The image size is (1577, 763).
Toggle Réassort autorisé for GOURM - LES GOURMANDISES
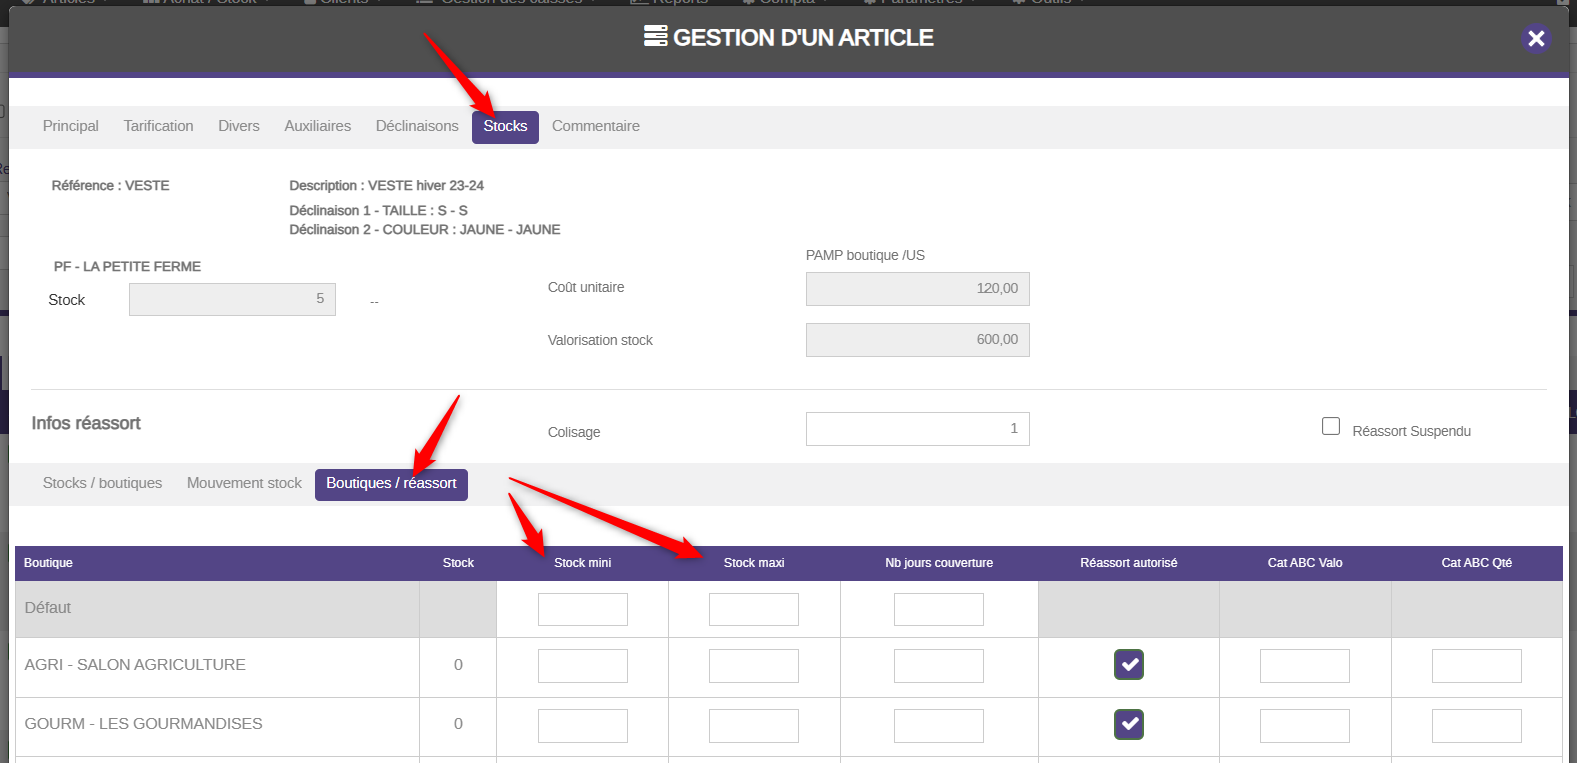[x=1129, y=724]
